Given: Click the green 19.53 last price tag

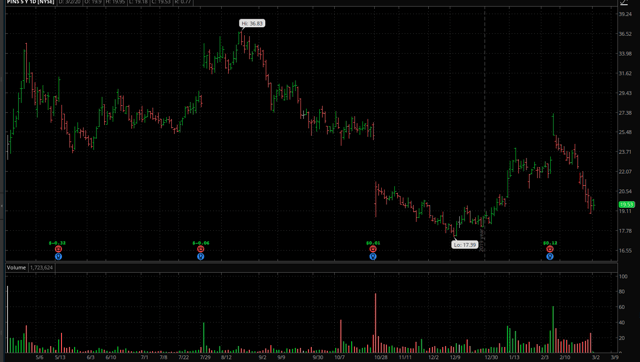Looking at the screenshot, I should click(x=627, y=204).
